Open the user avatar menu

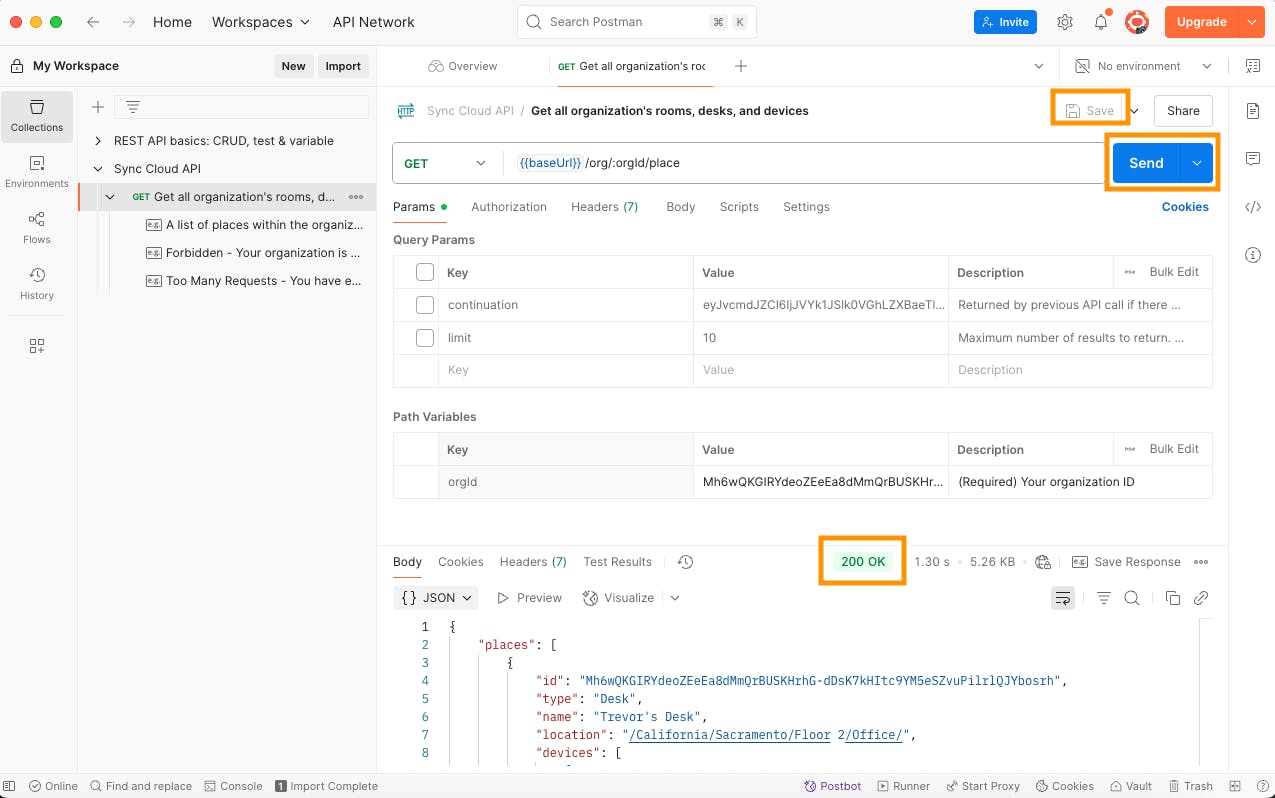(1137, 22)
